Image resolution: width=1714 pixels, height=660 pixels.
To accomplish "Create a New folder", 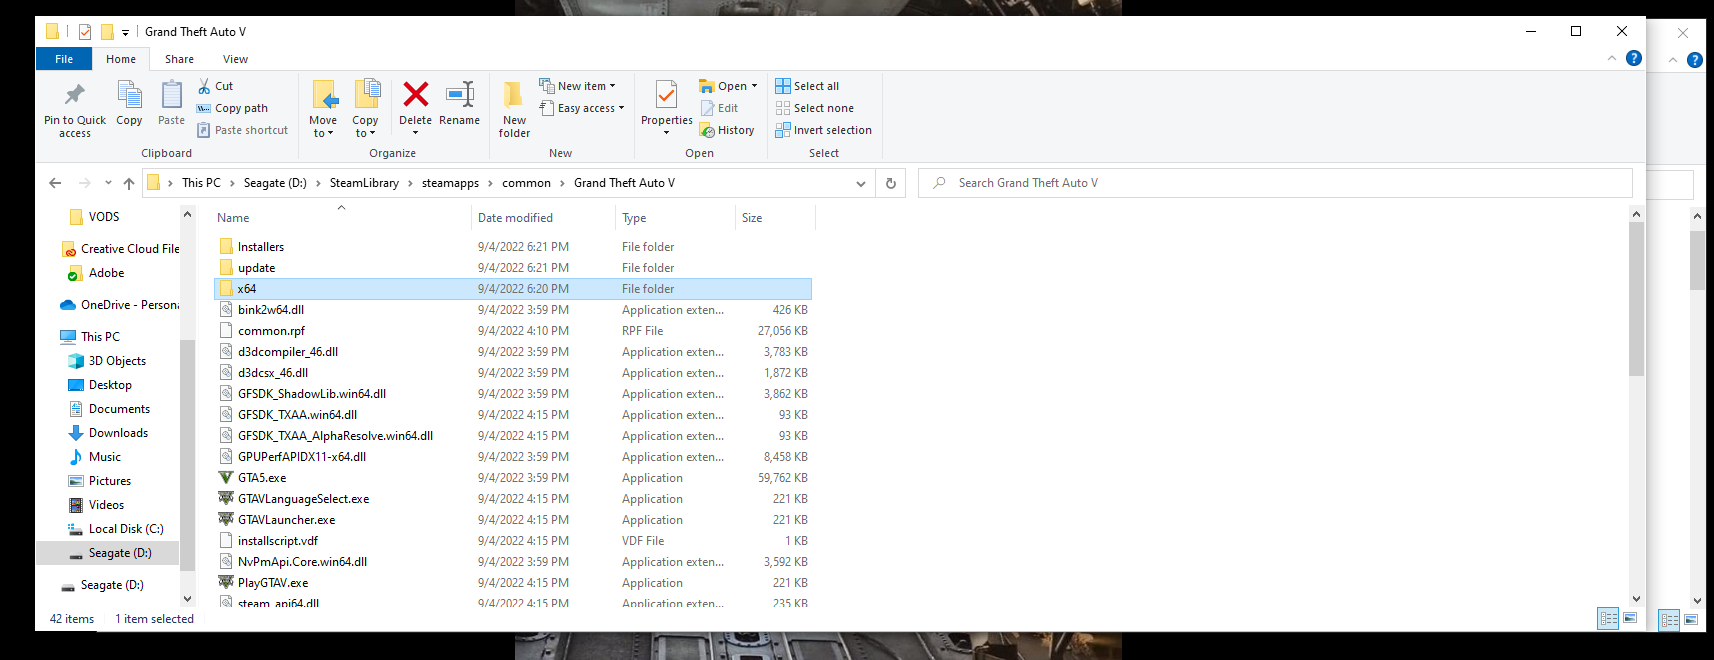I will coord(514,108).
